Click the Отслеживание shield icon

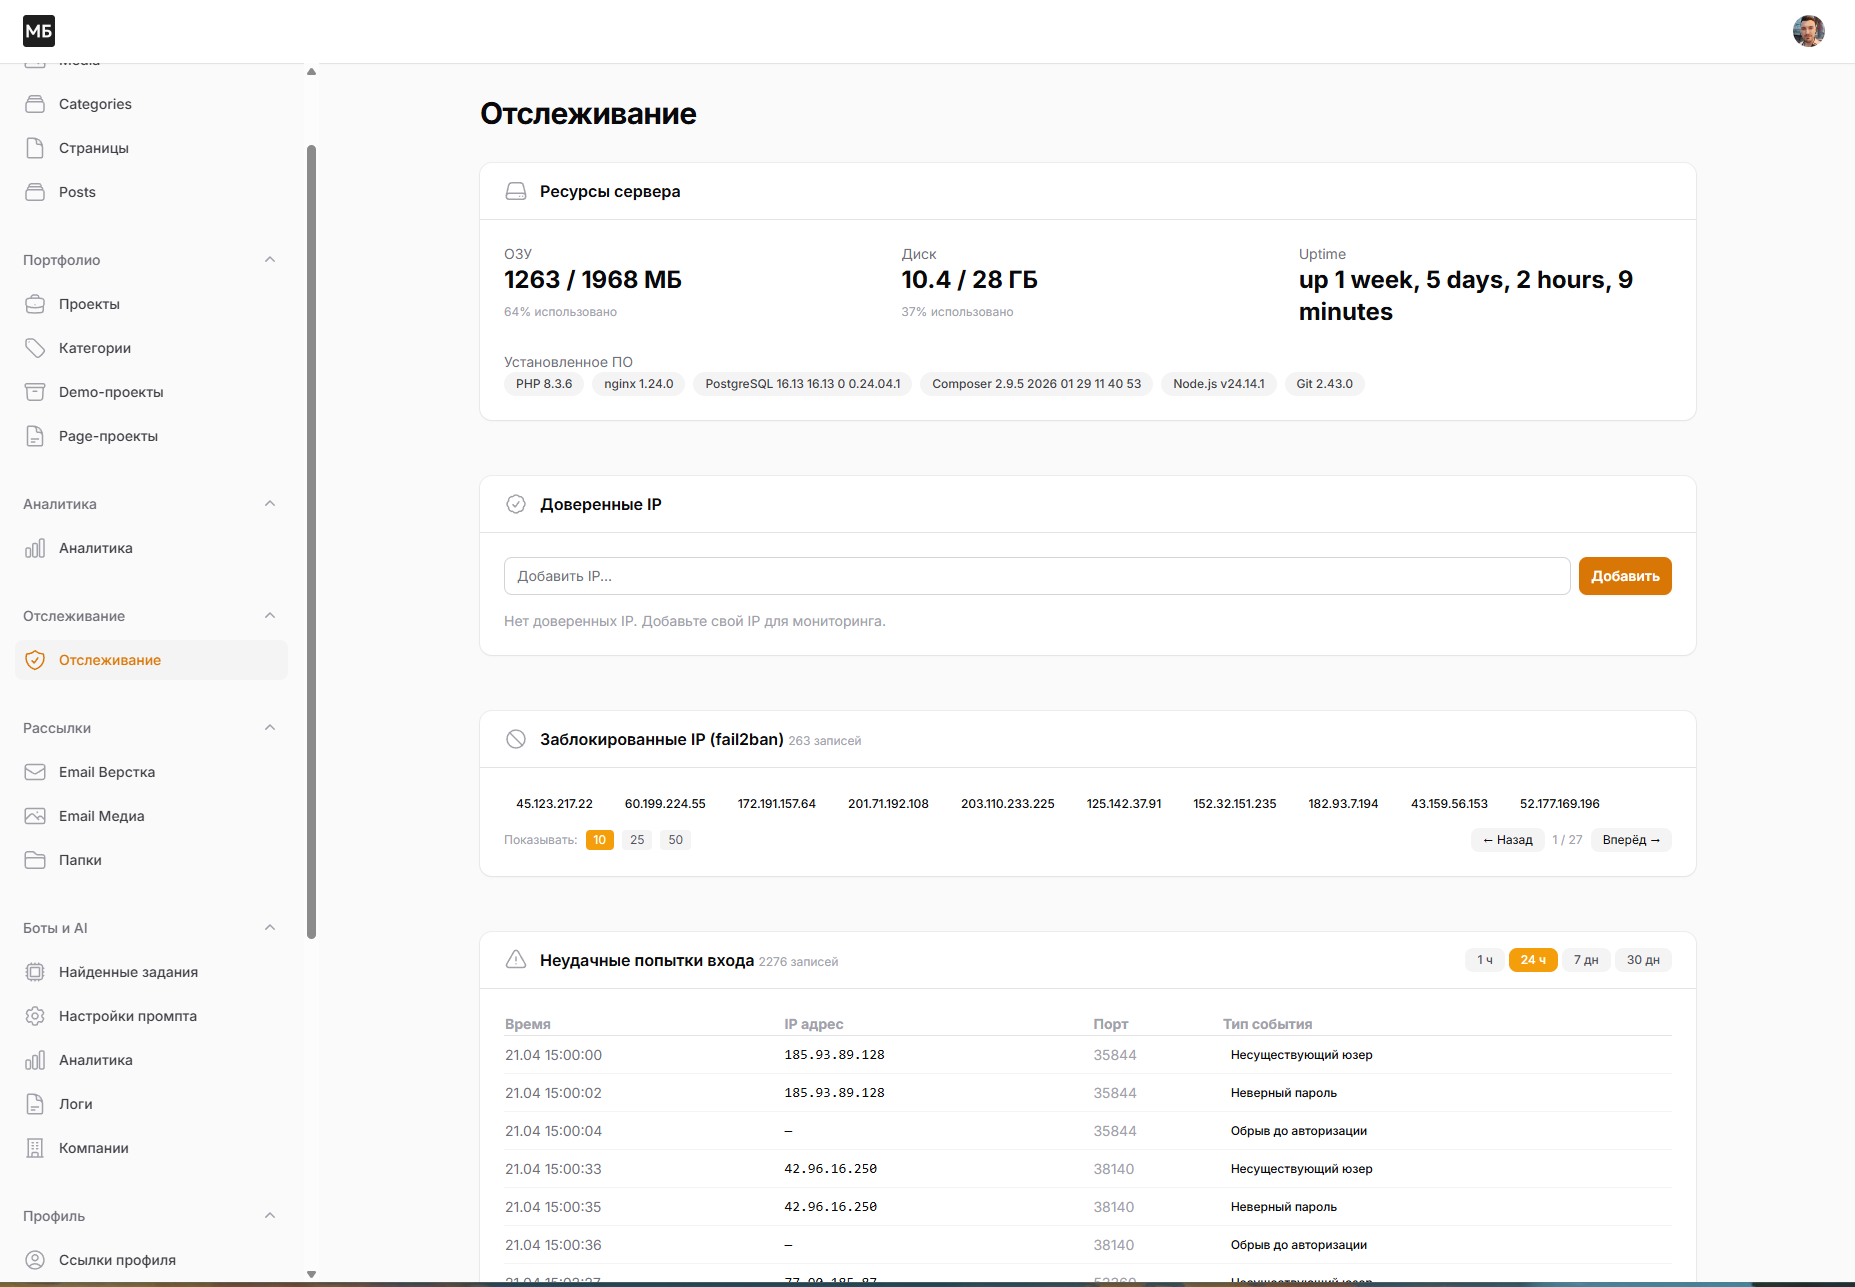[x=35, y=660]
